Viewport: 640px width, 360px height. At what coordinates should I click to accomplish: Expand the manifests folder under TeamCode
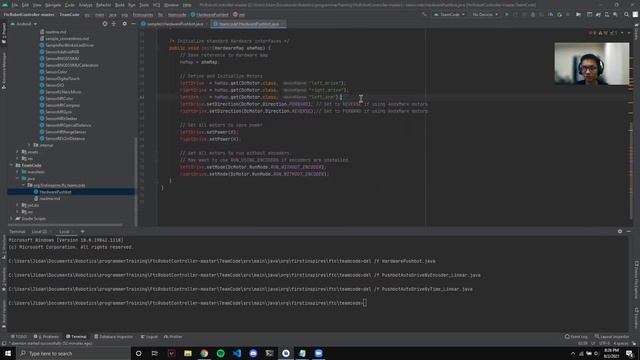(18, 172)
